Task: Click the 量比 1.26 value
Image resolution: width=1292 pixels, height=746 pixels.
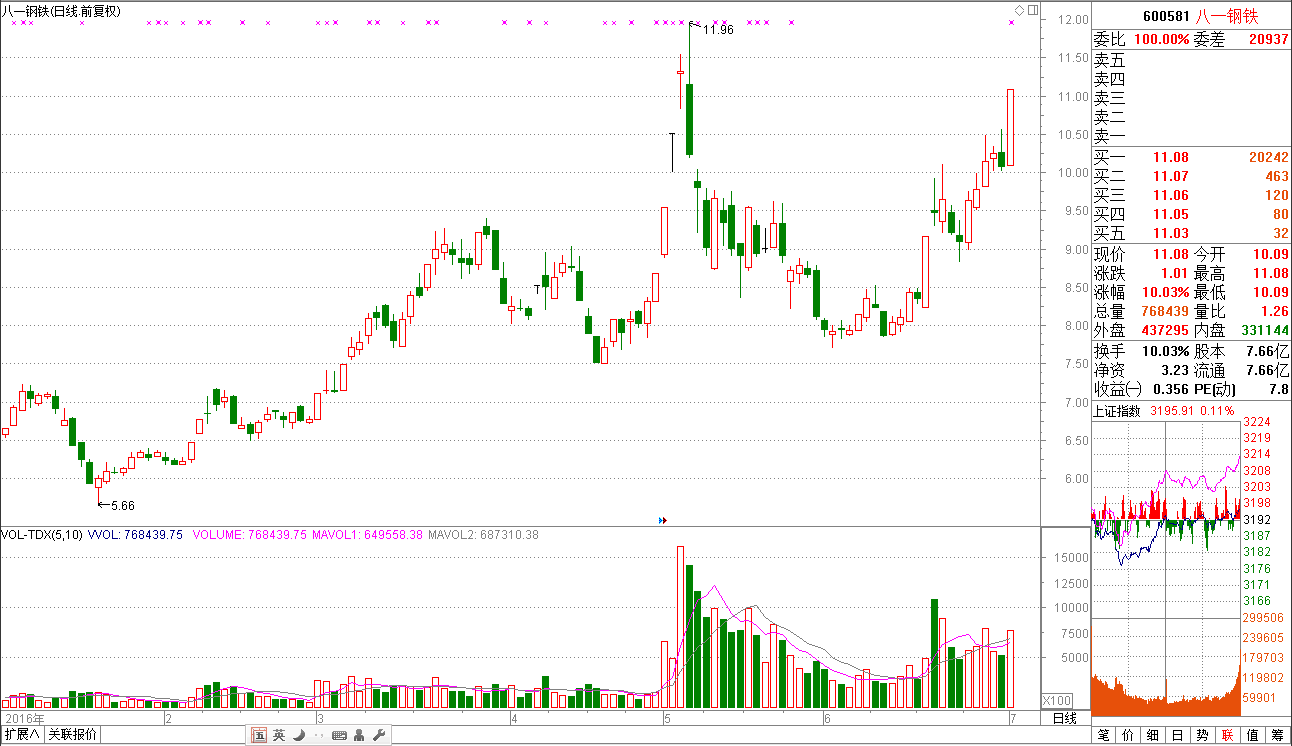Action: point(1275,312)
